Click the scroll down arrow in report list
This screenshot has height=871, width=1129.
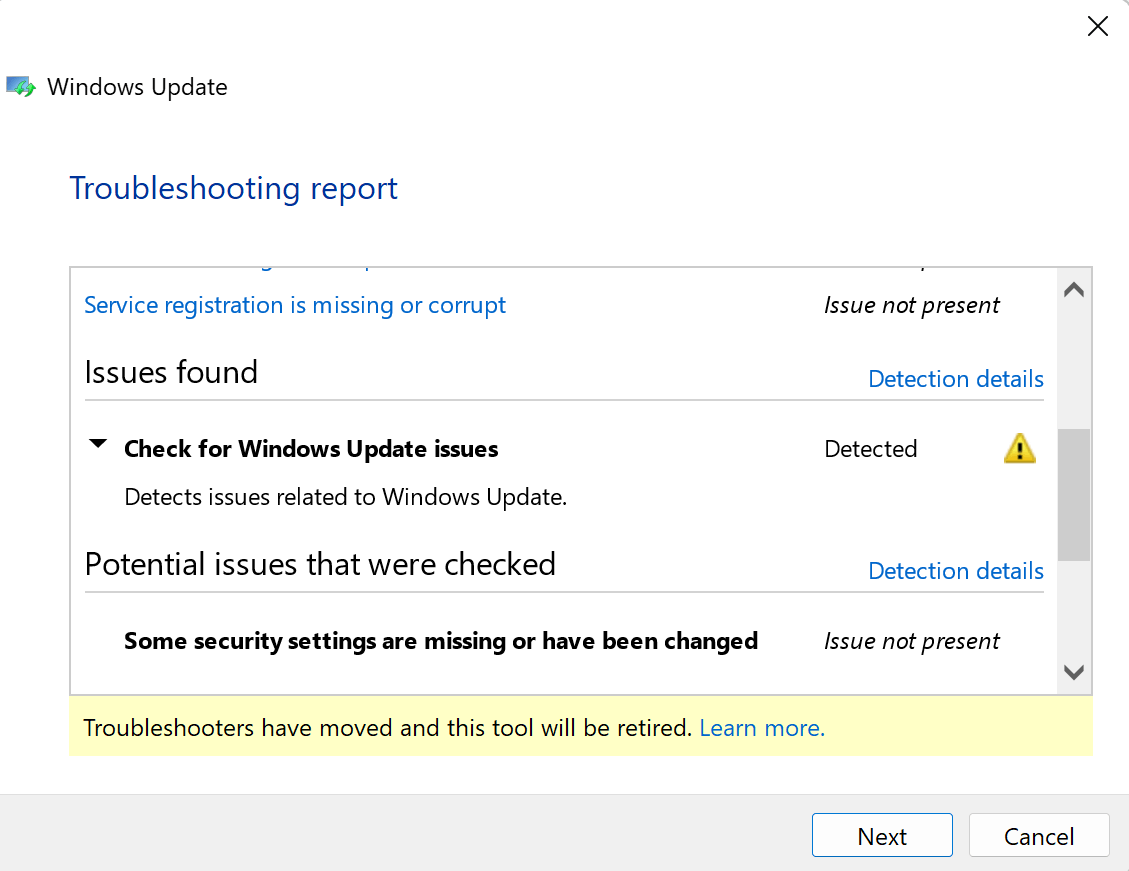pyautogui.click(x=1074, y=672)
